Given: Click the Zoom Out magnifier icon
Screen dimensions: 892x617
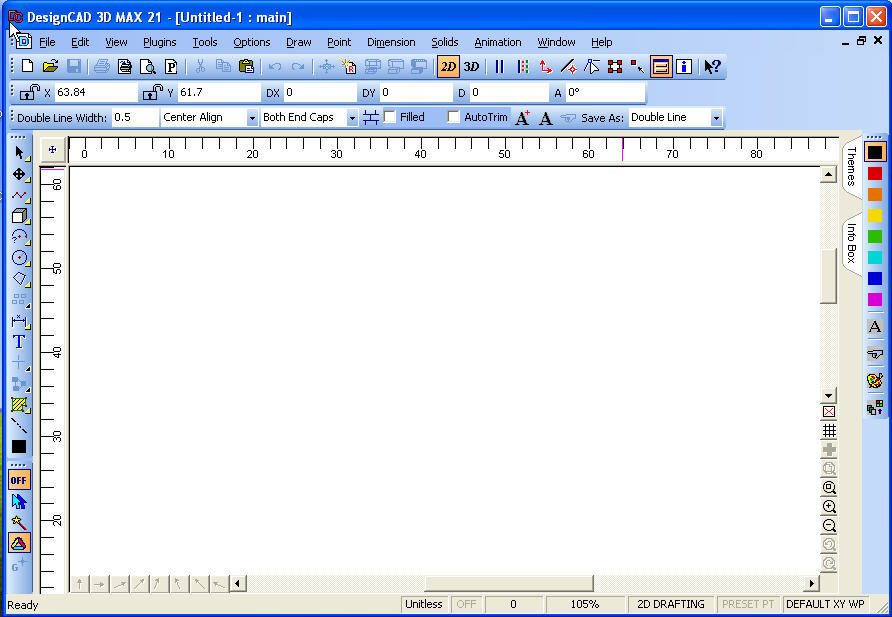Looking at the screenshot, I should pos(829,526).
